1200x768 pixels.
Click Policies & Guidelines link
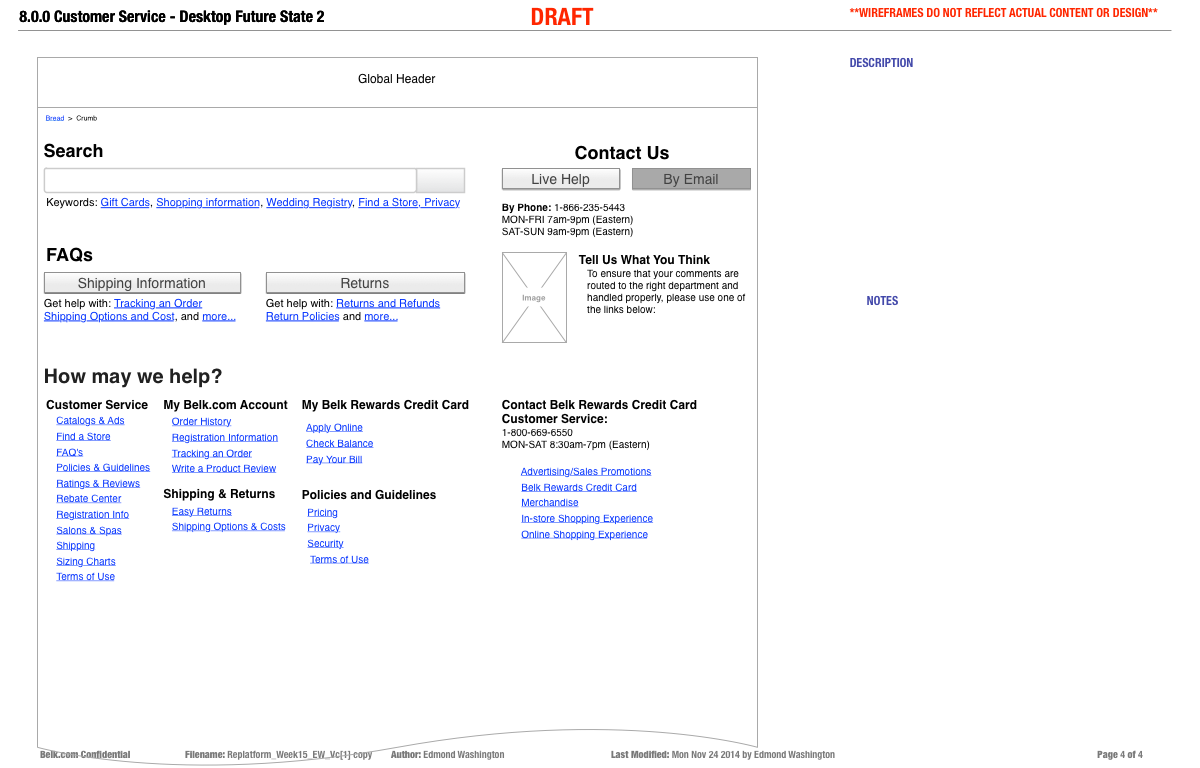click(x=103, y=467)
